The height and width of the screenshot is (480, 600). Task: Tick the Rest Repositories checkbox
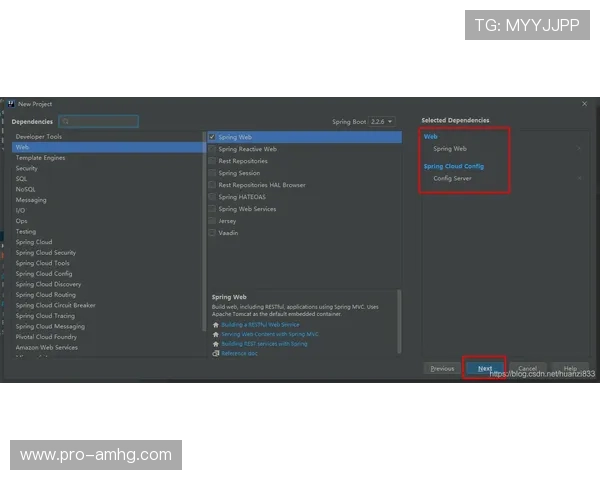pyautogui.click(x=212, y=161)
